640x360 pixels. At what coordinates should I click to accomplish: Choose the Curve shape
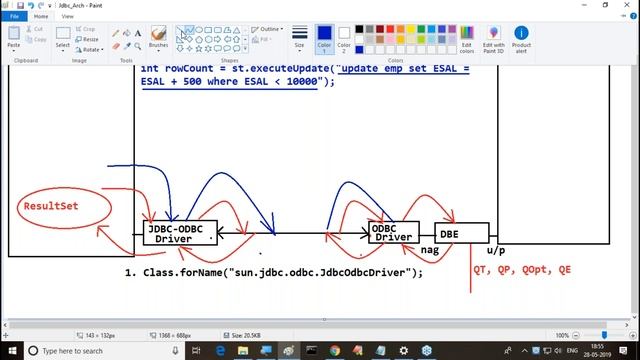(189, 30)
